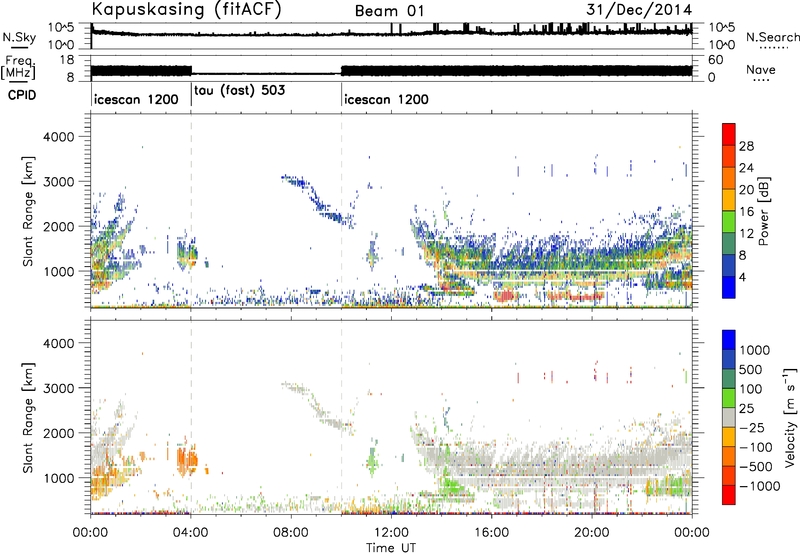The image size is (800, 554).
Task: Click the 'N.Sky' legend label
Action: (19, 37)
